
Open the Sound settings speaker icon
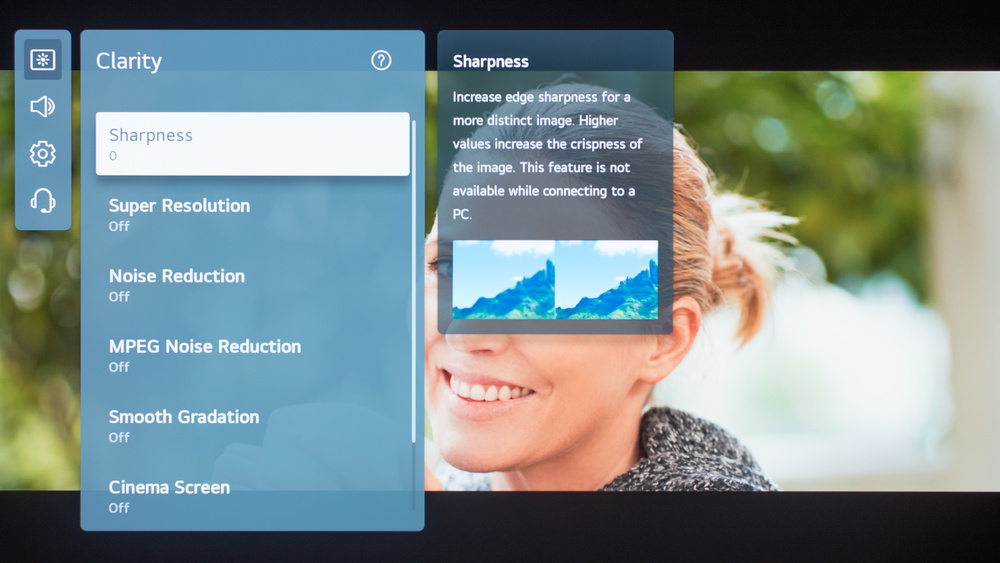(x=43, y=106)
